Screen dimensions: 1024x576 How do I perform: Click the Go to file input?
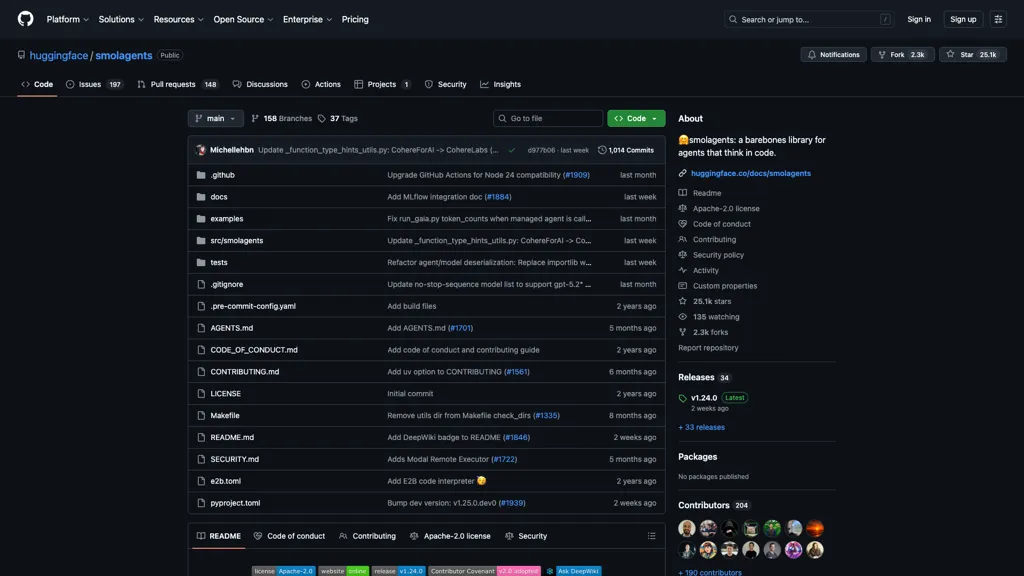pyautogui.click(x=548, y=119)
